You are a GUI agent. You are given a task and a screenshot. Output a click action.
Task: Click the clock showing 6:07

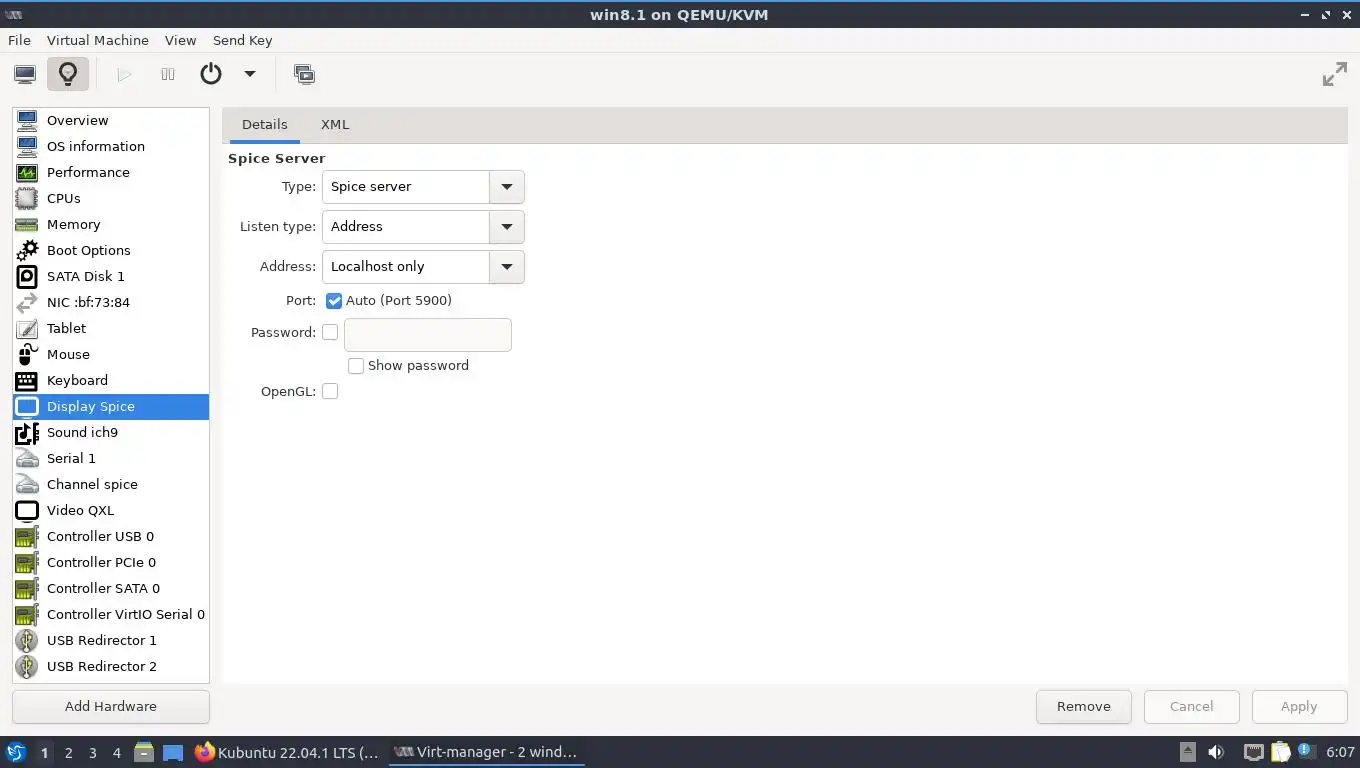tap(1340, 752)
